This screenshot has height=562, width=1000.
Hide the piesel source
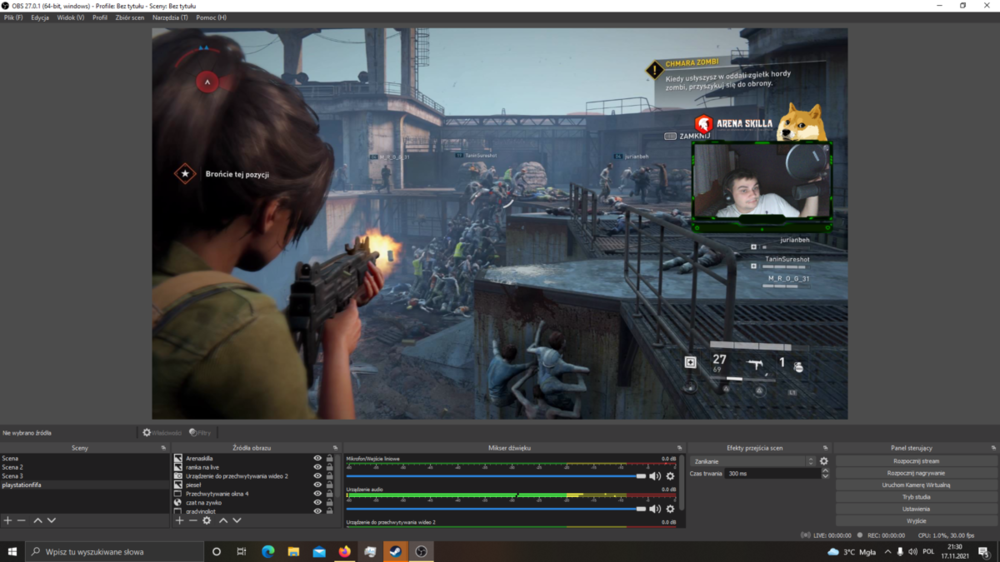pos(318,485)
